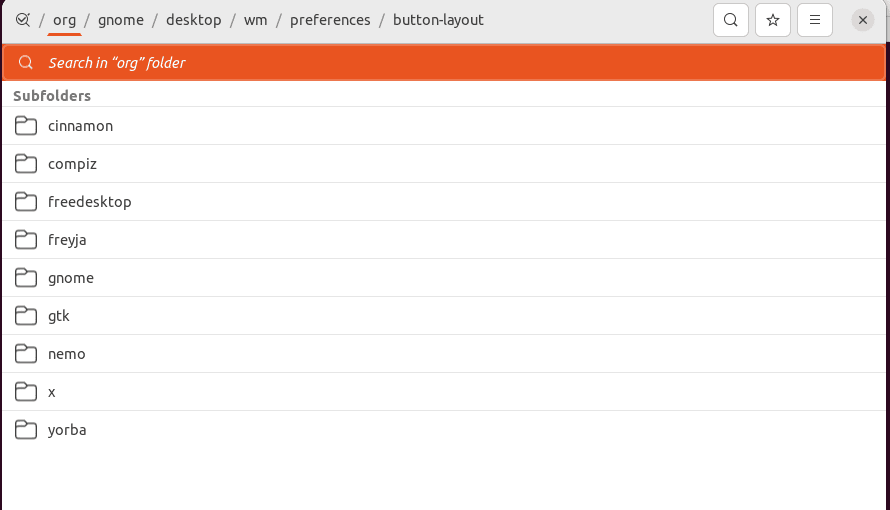Open the cinnamon subfolder
Image resolution: width=890 pixels, height=510 pixels.
444,126
